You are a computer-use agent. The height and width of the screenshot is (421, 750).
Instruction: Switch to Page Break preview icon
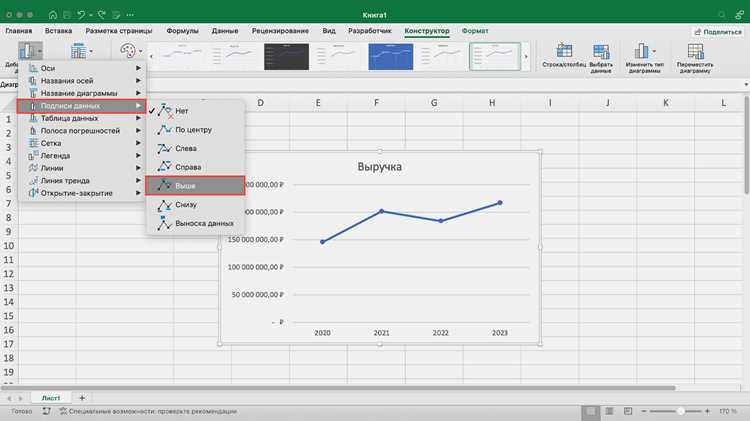point(628,411)
